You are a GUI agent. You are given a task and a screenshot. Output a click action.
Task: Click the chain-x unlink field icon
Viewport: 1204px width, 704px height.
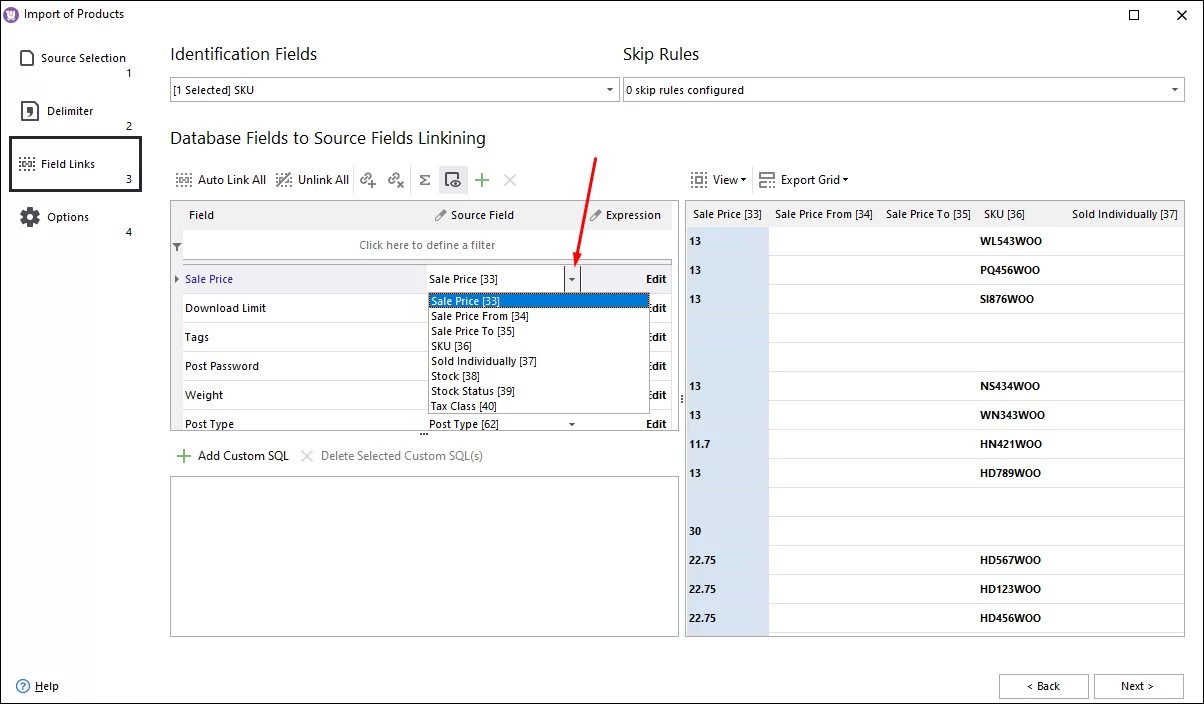pos(396,180)
